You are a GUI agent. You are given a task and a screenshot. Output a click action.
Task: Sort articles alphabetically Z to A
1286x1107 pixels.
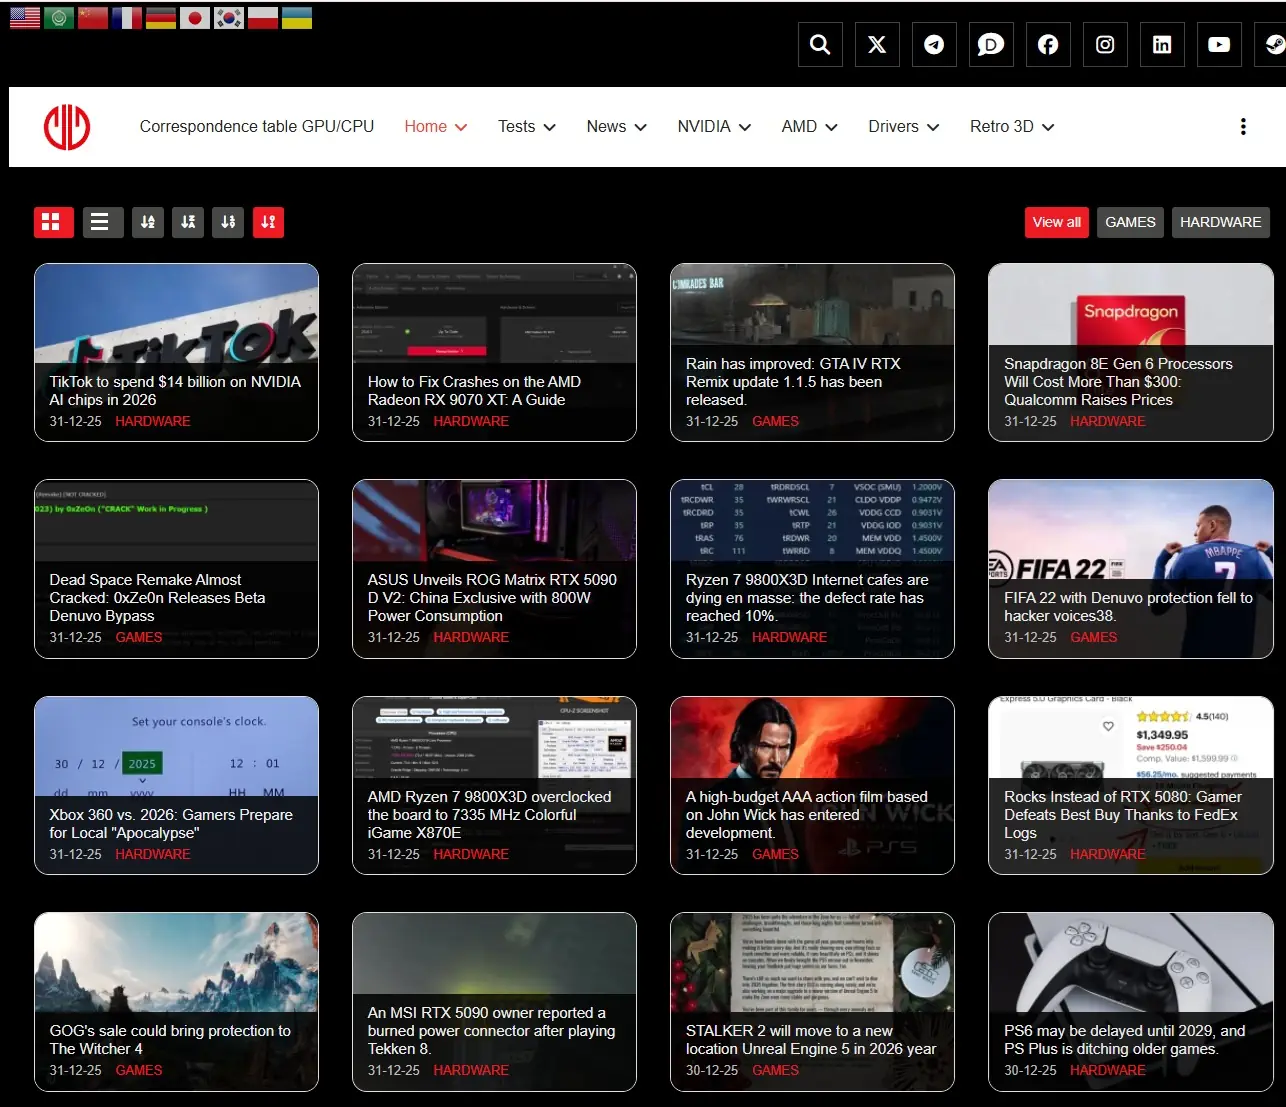(x=188, y=222)
